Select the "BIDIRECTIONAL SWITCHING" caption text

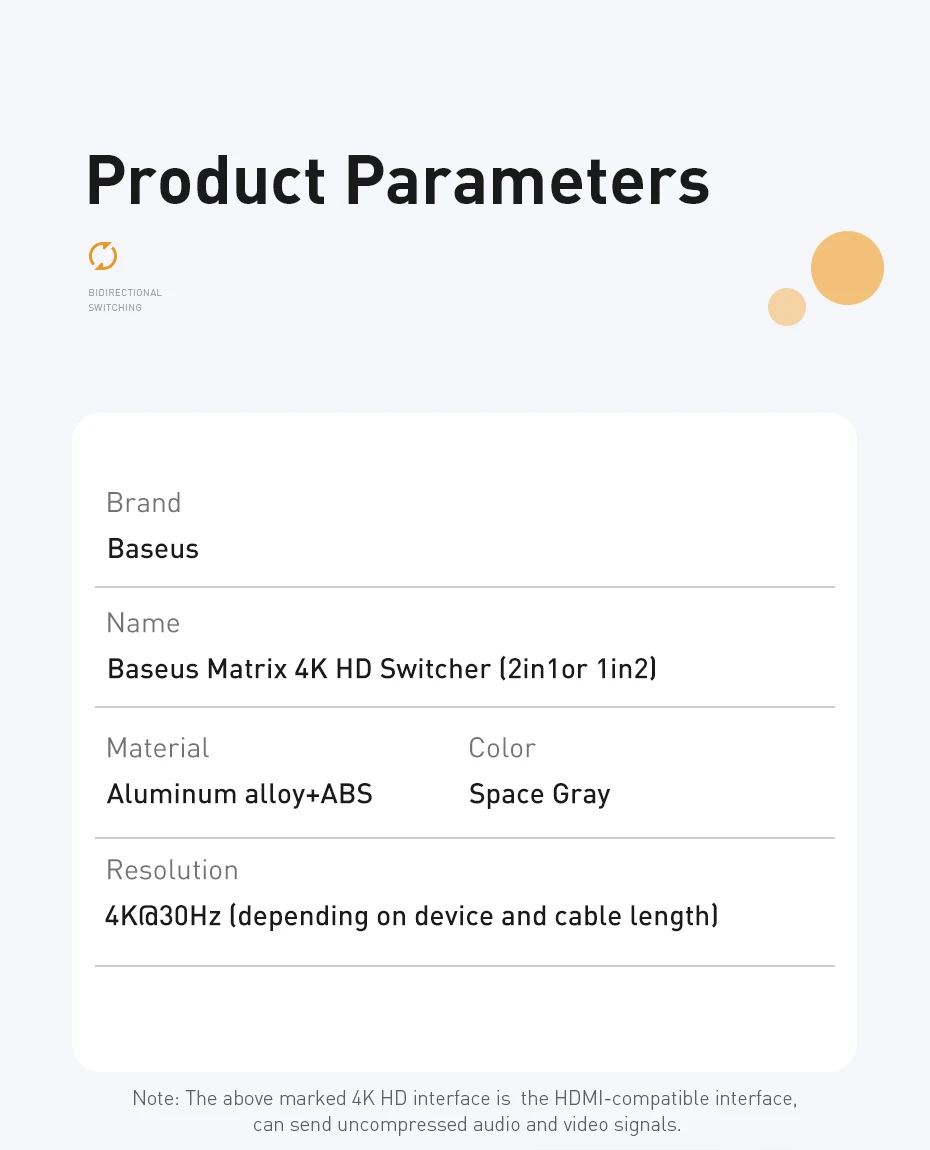(x=124, y=300)
